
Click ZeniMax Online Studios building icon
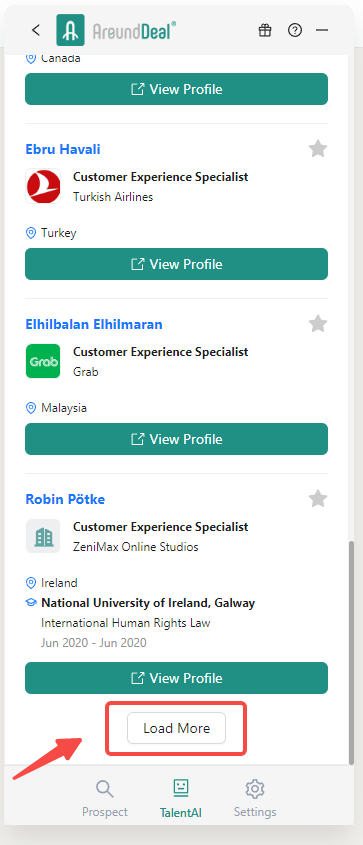click(43, 536)
